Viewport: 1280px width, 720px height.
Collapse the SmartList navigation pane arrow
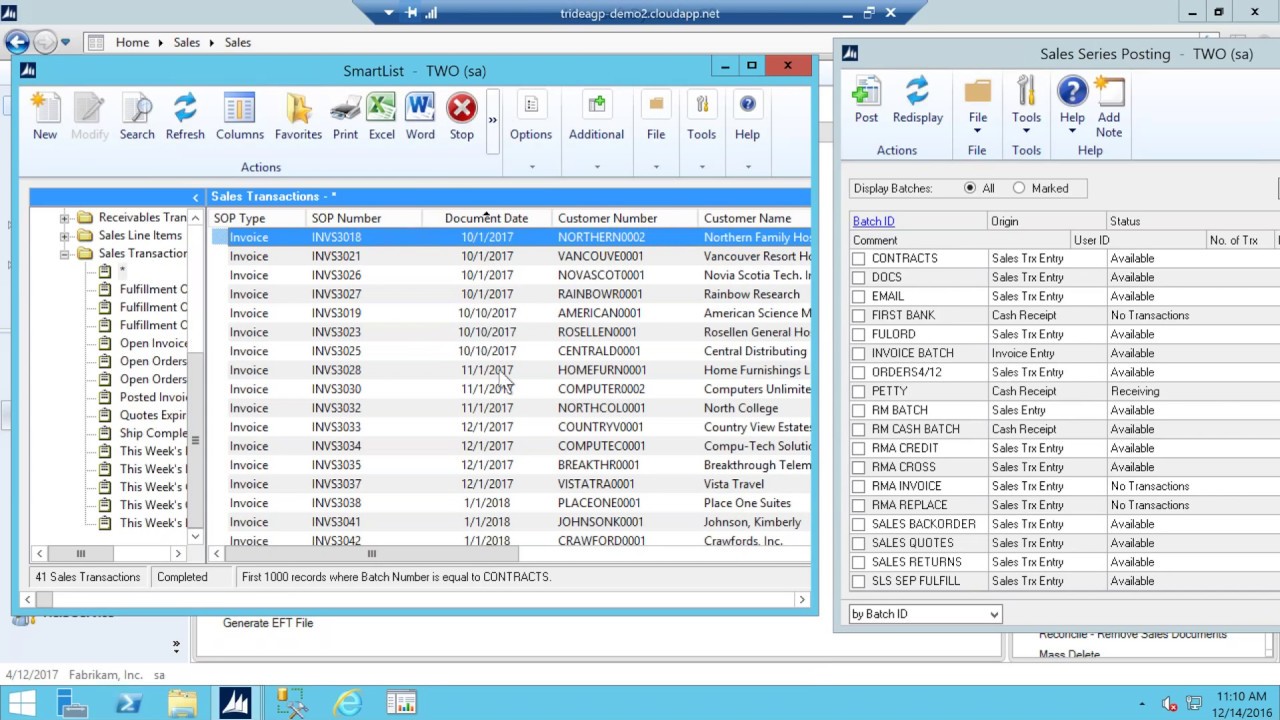click(x=195, y=197)
